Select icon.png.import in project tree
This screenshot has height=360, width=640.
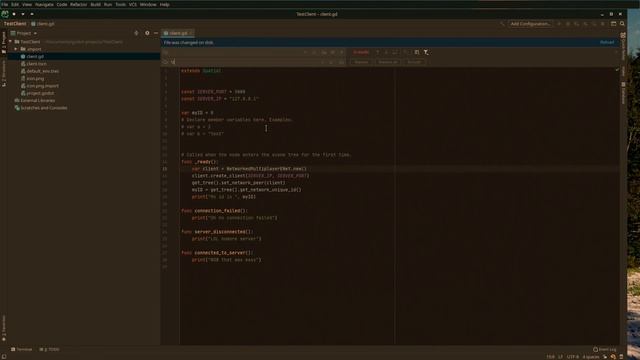pyautogui.click(x=42, y=86)
